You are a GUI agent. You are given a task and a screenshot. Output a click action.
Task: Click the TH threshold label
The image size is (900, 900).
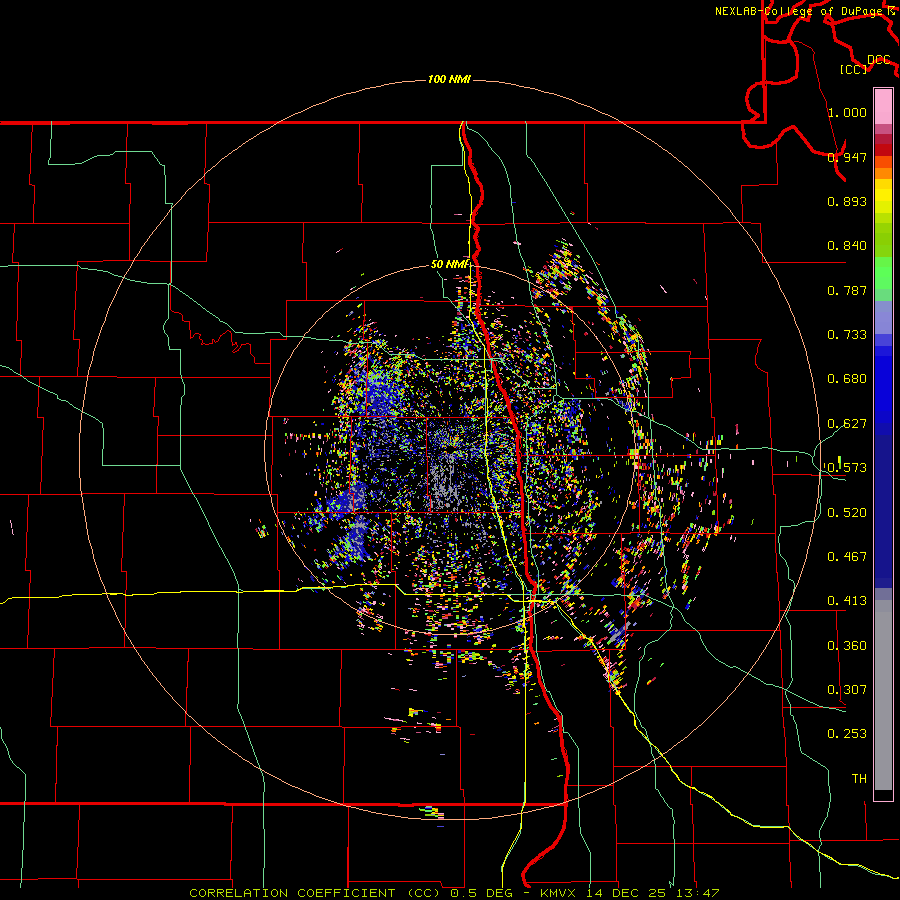coord(859,779)
